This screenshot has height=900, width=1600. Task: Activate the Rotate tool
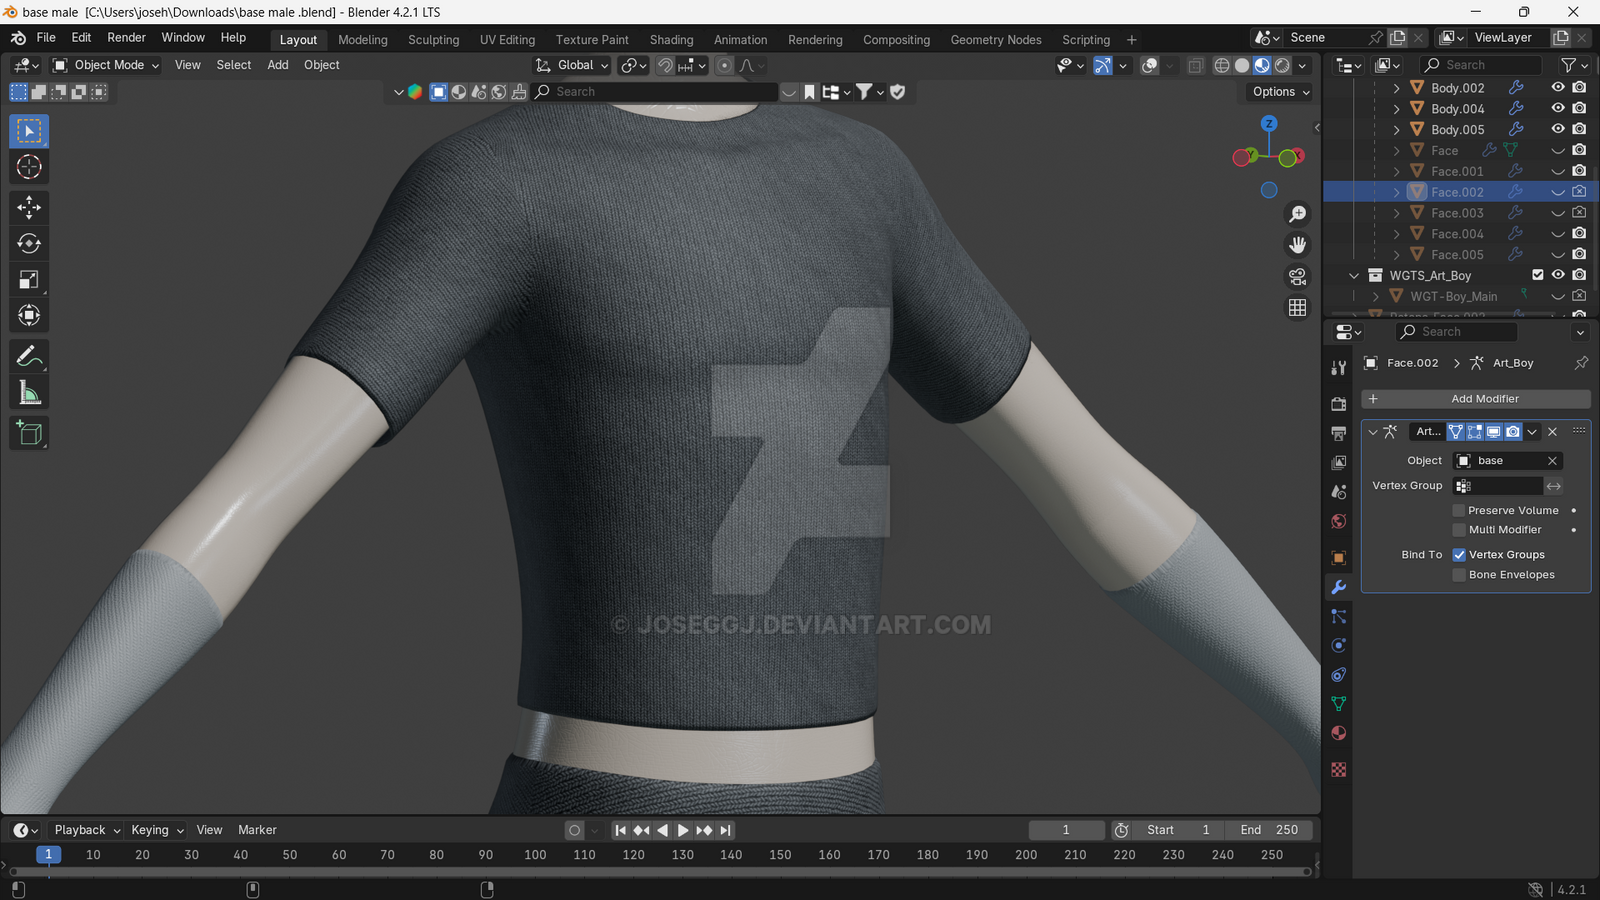click(x=29, y=243)
